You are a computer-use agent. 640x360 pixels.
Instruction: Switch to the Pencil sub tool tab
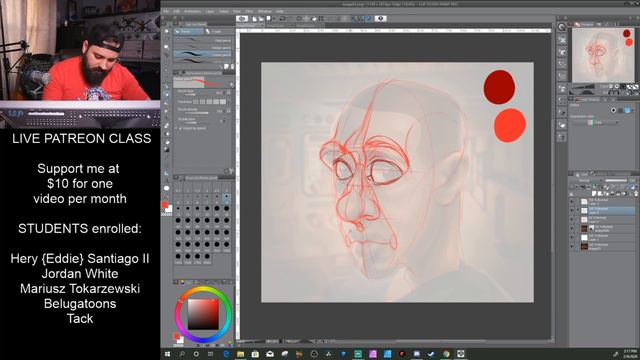pos(189,31)
